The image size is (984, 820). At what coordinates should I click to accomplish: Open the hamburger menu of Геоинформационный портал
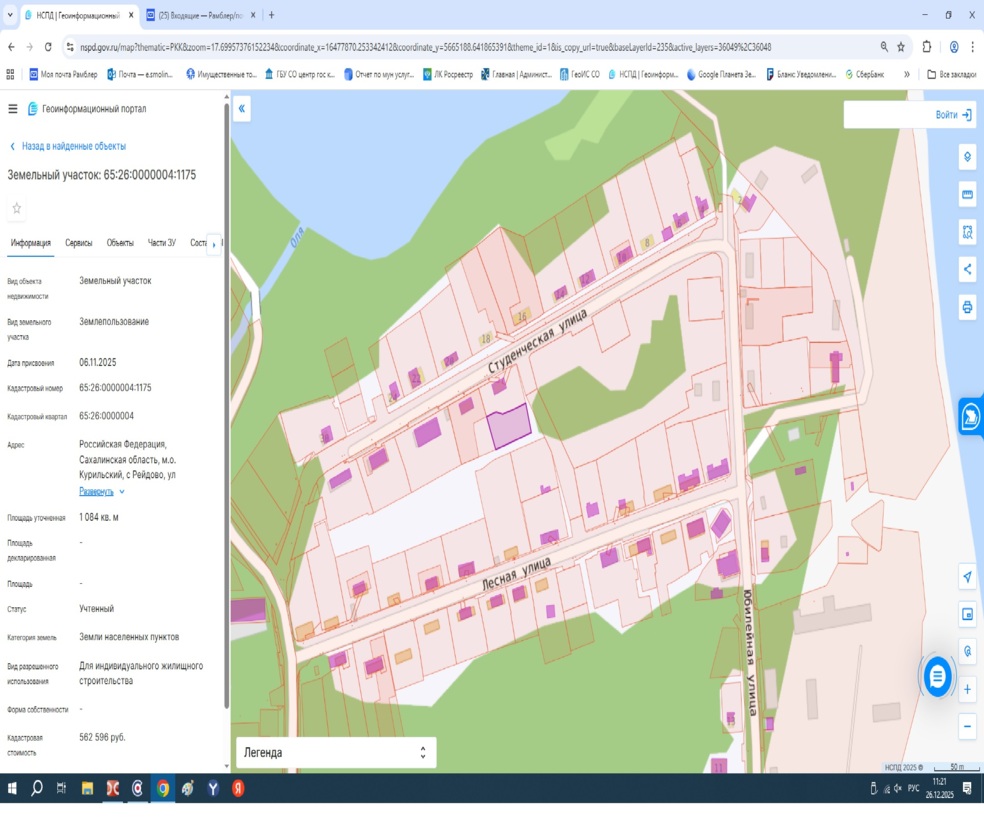[13, 109]
